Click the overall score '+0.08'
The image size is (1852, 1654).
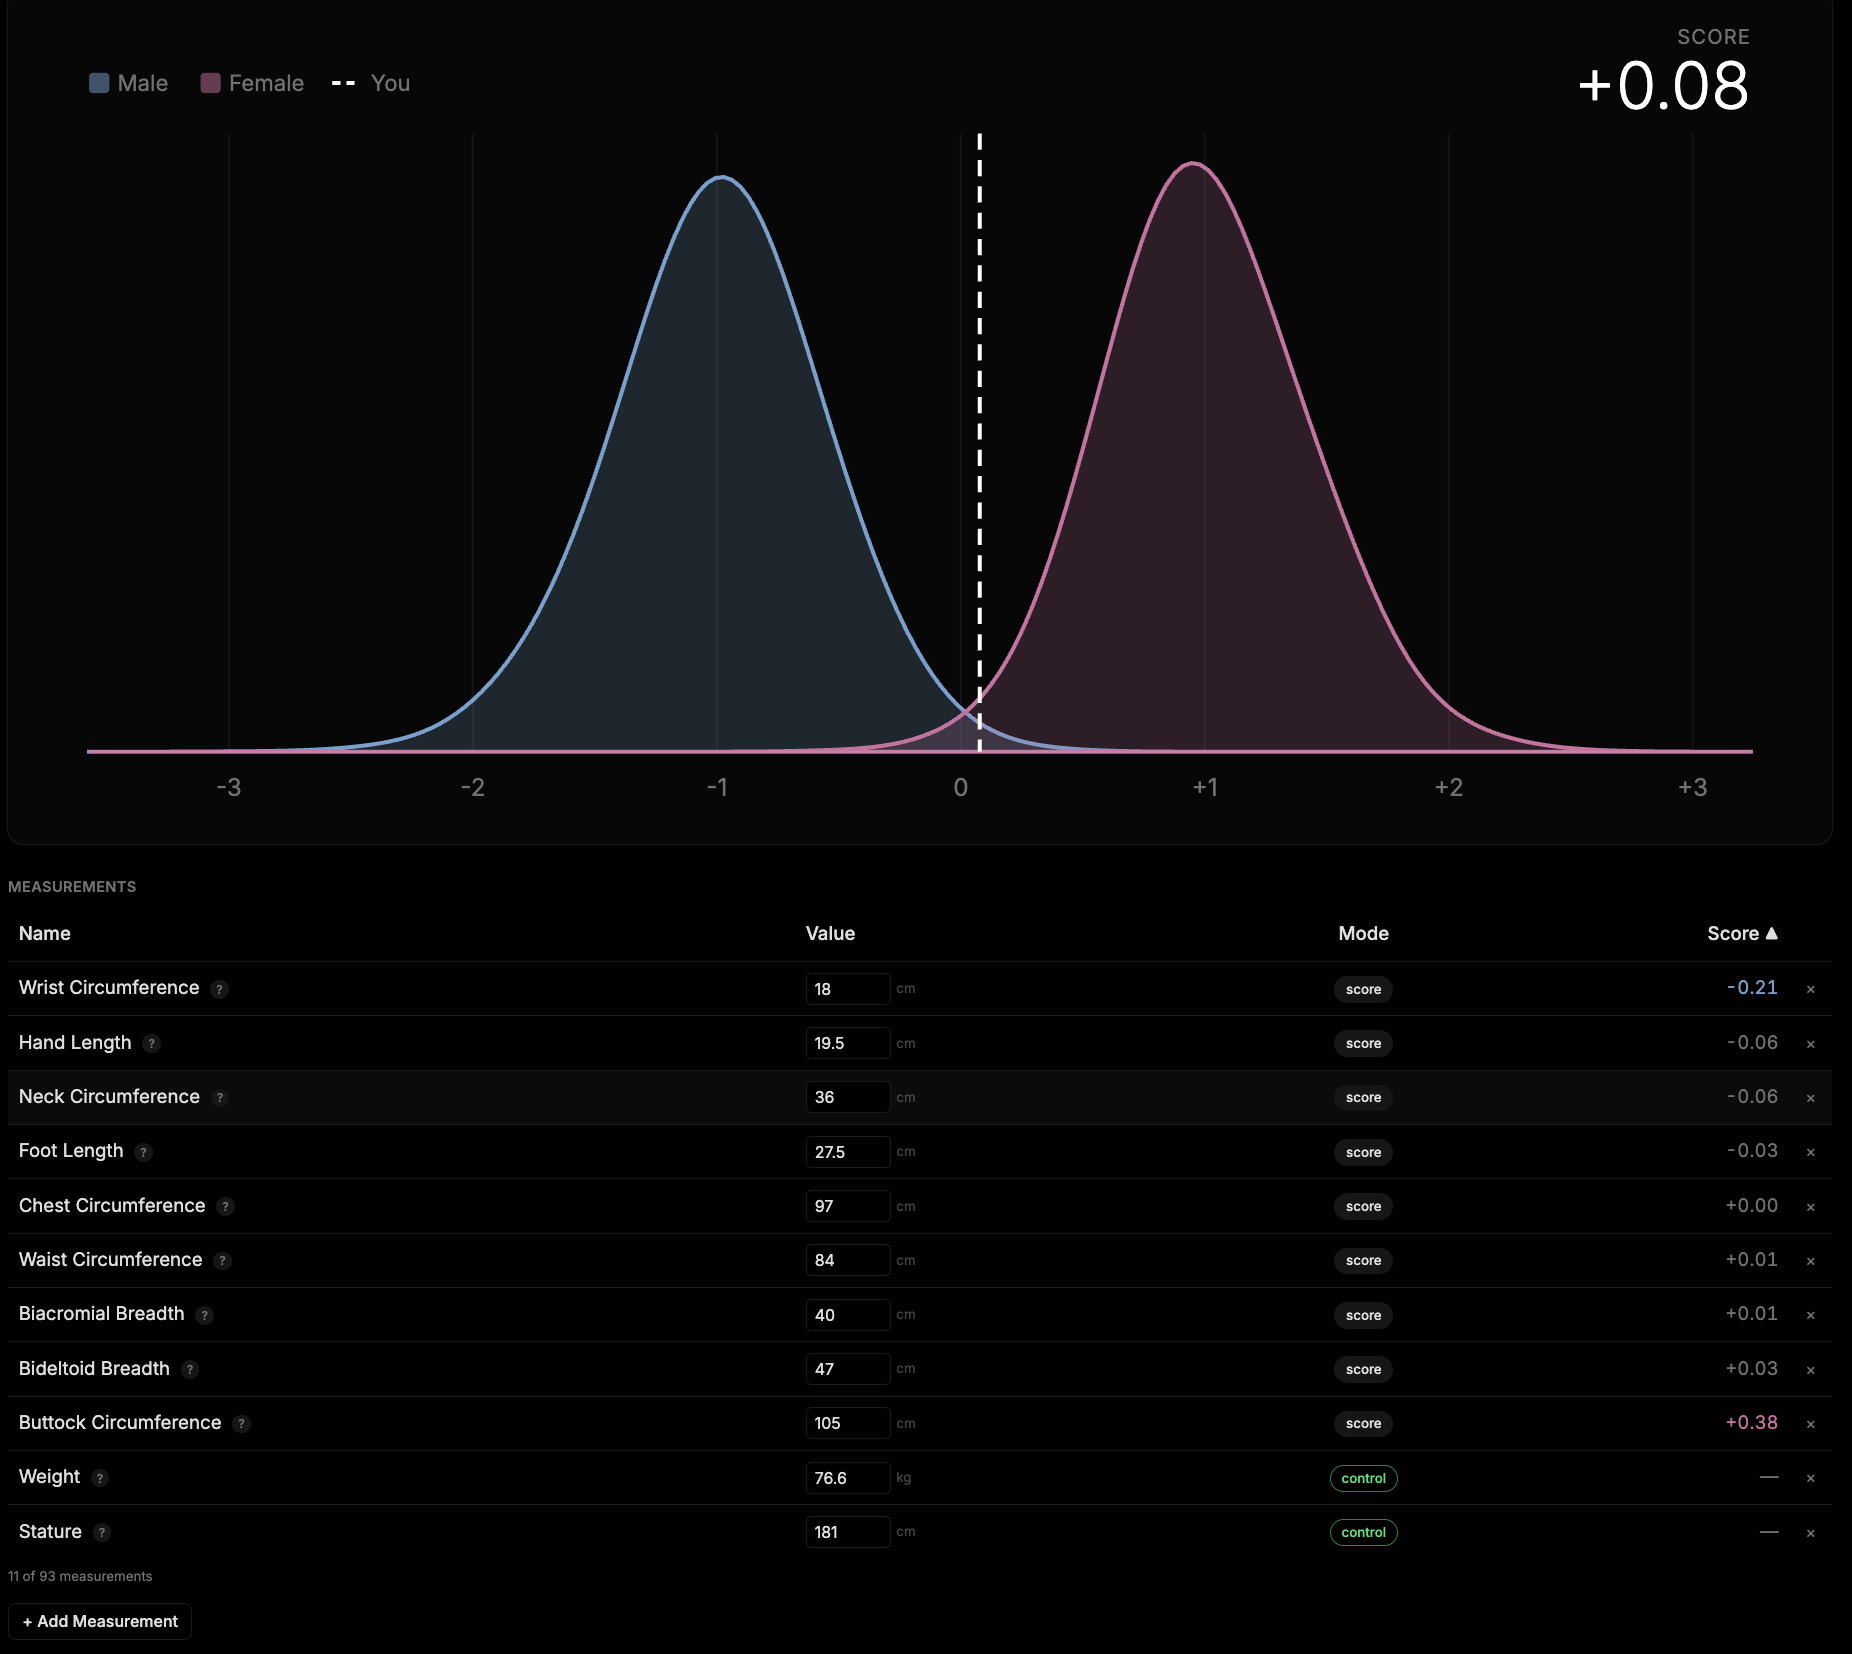(1663, 85)
